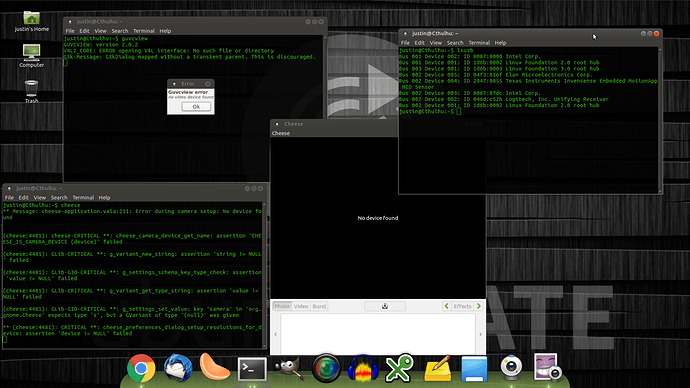This screenshot has width=690, height=388.
Task: Go to next effects page in Cheese
Action: [x=479, y=306]
